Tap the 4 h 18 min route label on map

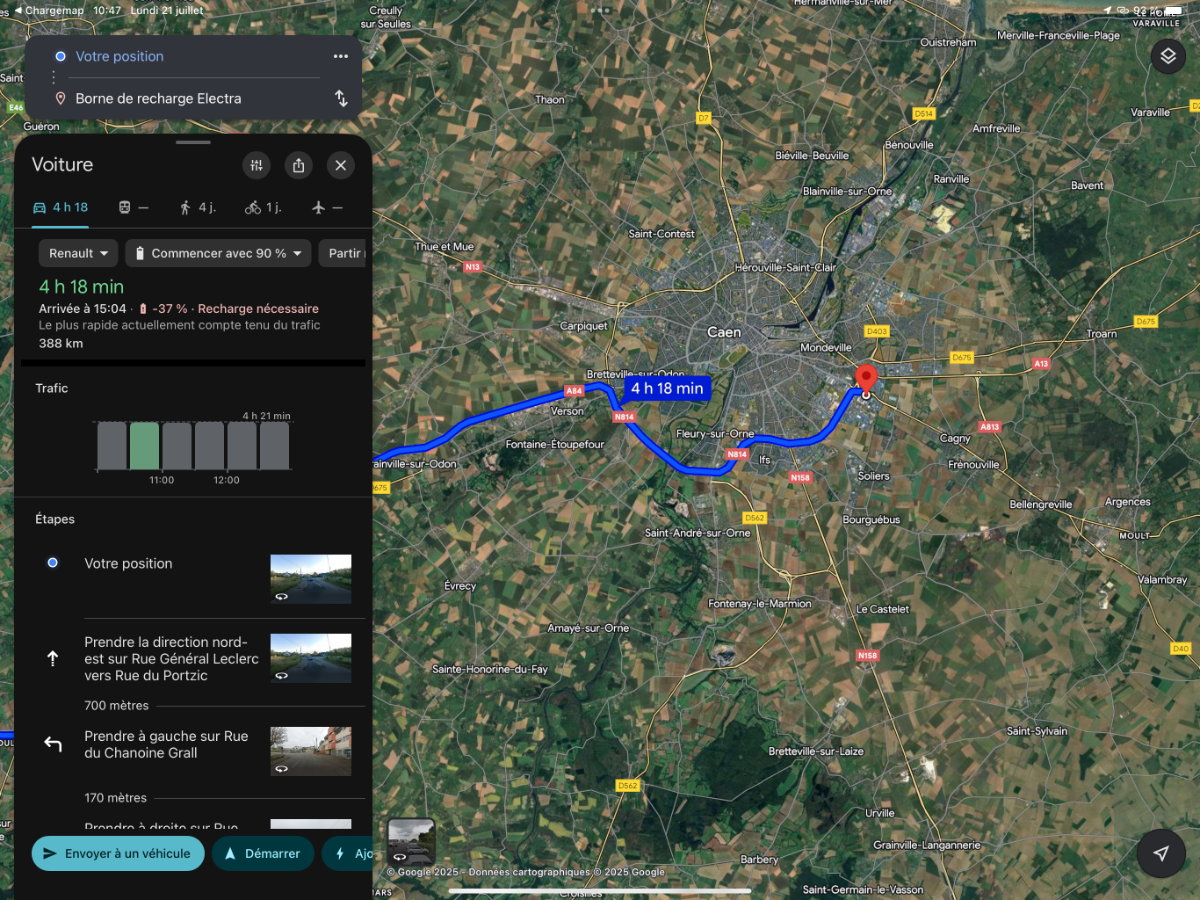pyautogui.click(x=667, y=388)
